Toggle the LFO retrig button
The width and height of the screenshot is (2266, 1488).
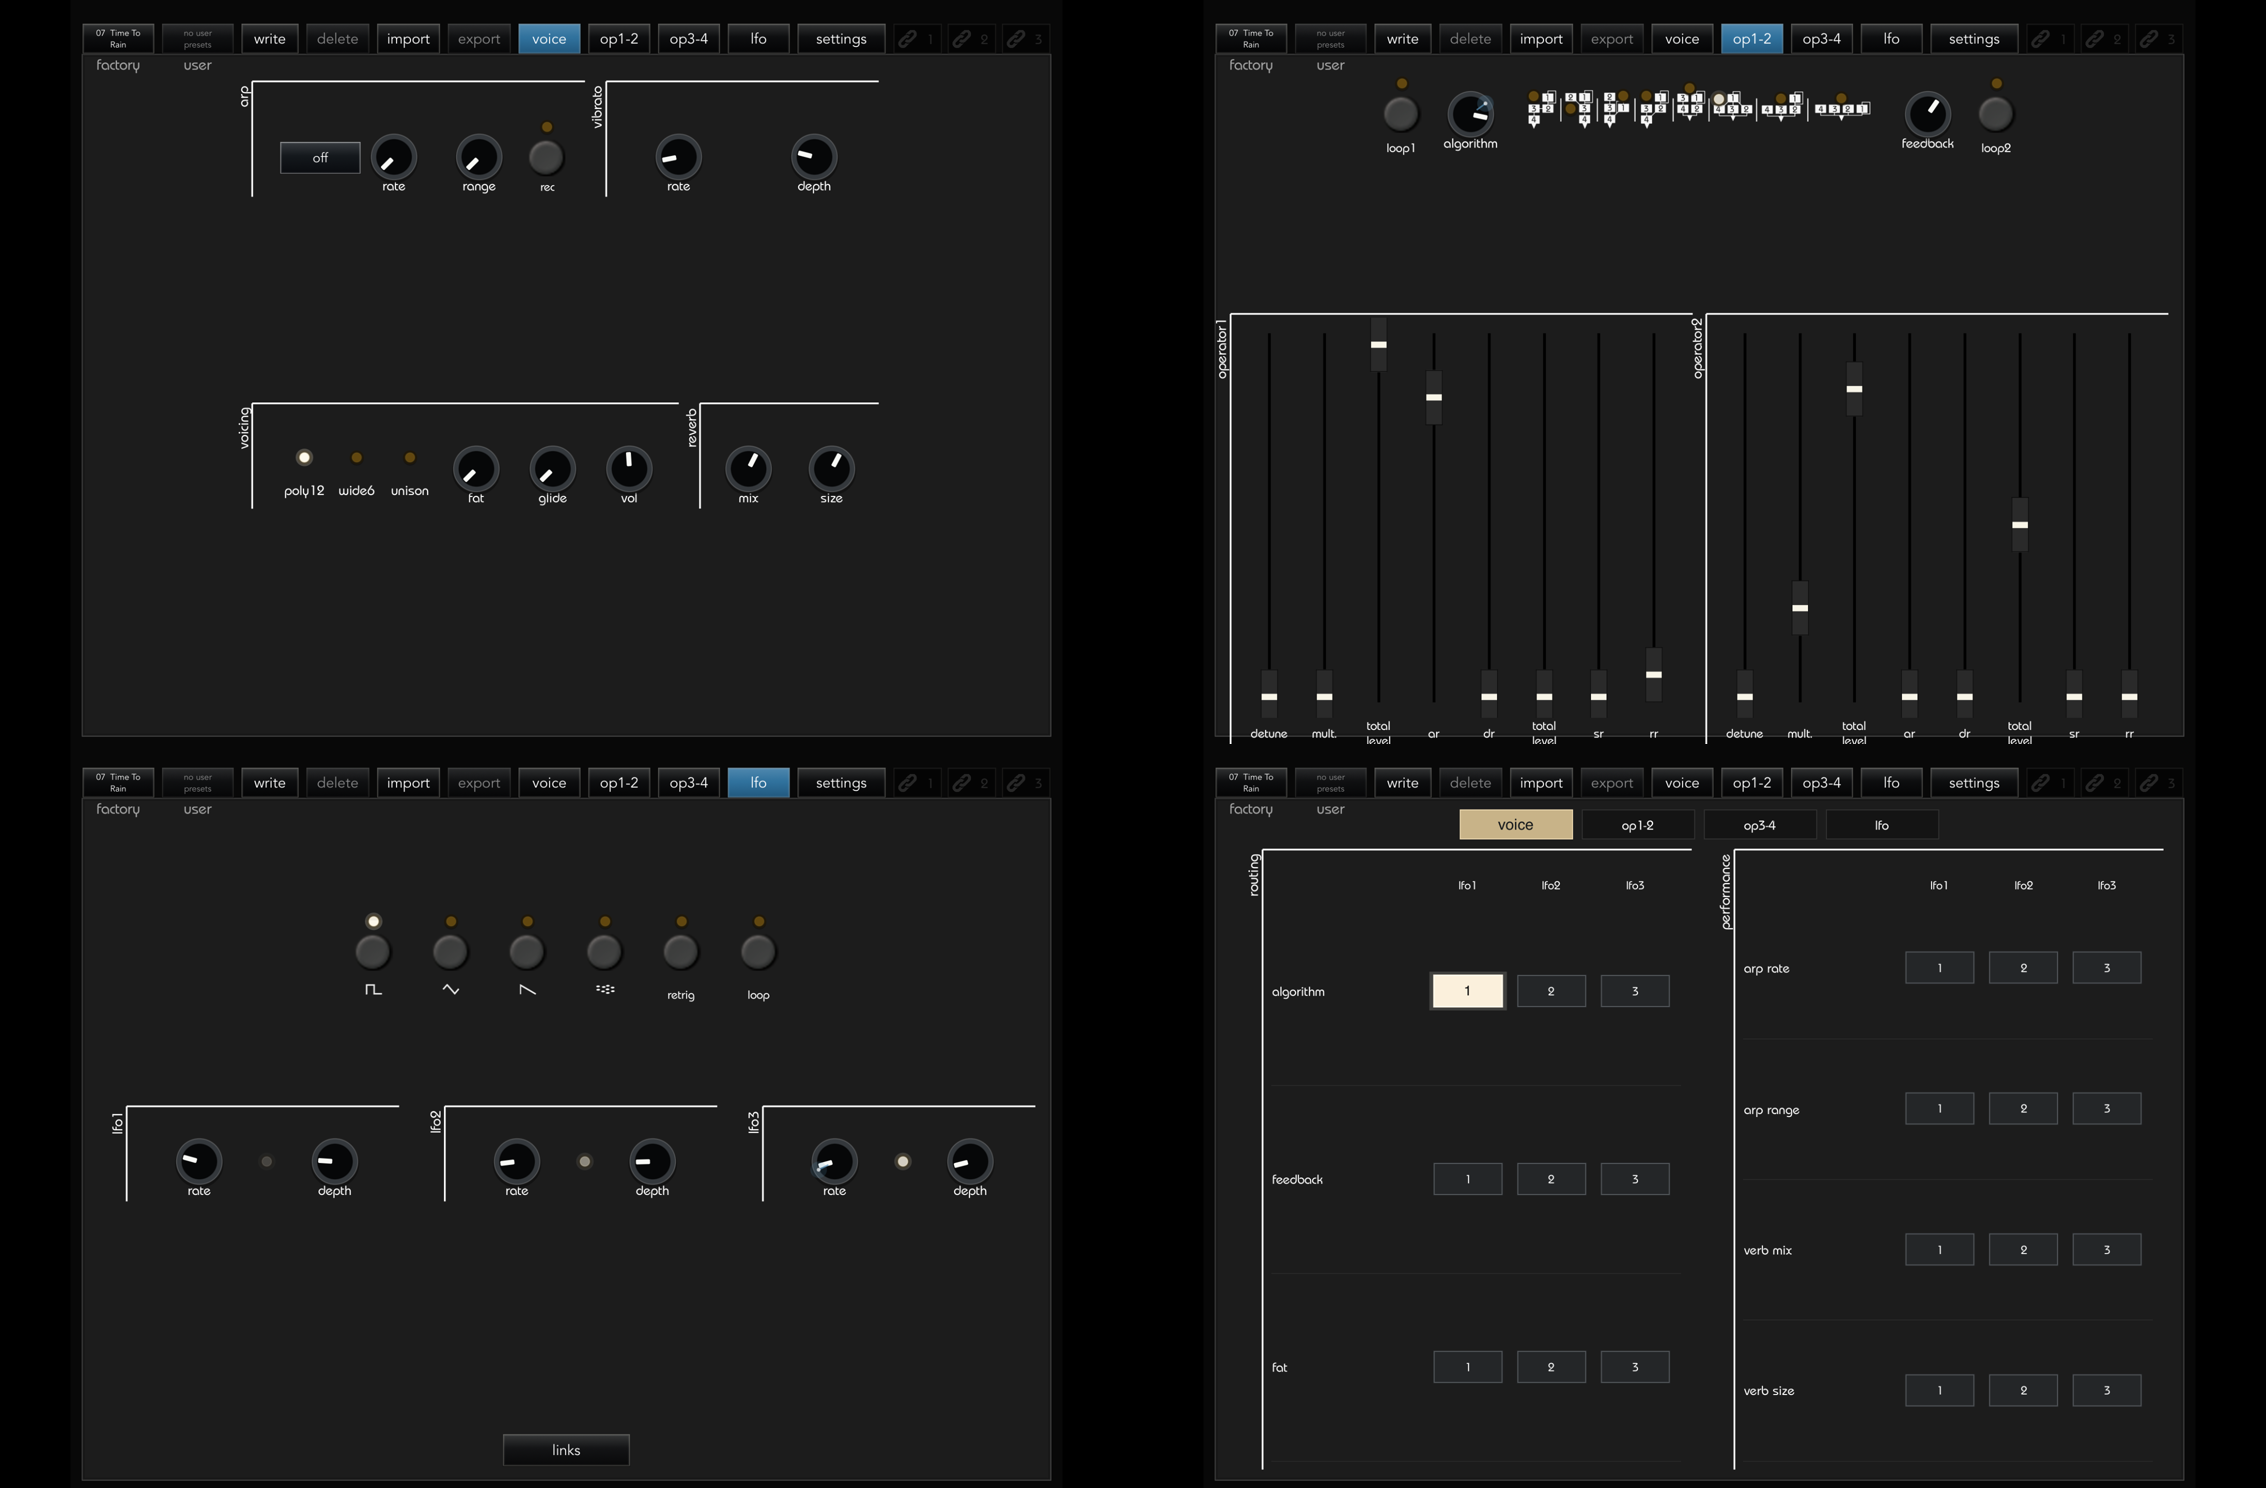[x=681, y=952]
